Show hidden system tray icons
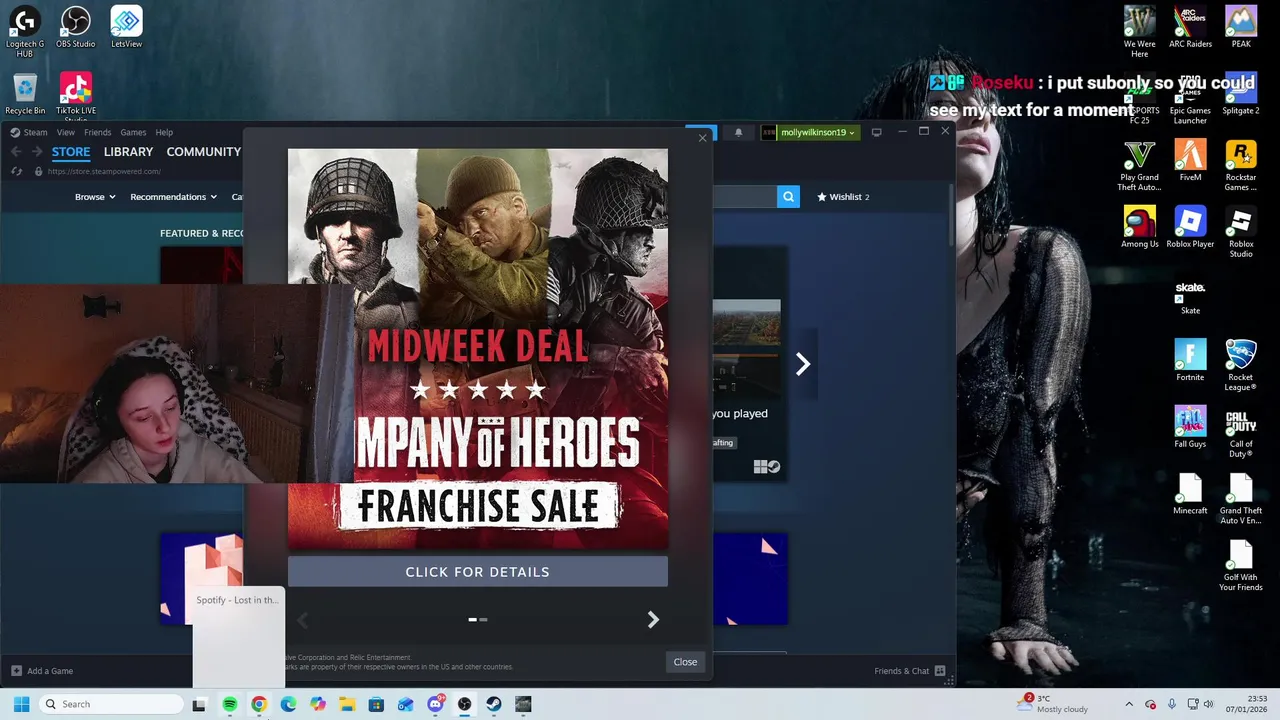The width and height of the screenshot is (1280, 720). [1129, 704]
